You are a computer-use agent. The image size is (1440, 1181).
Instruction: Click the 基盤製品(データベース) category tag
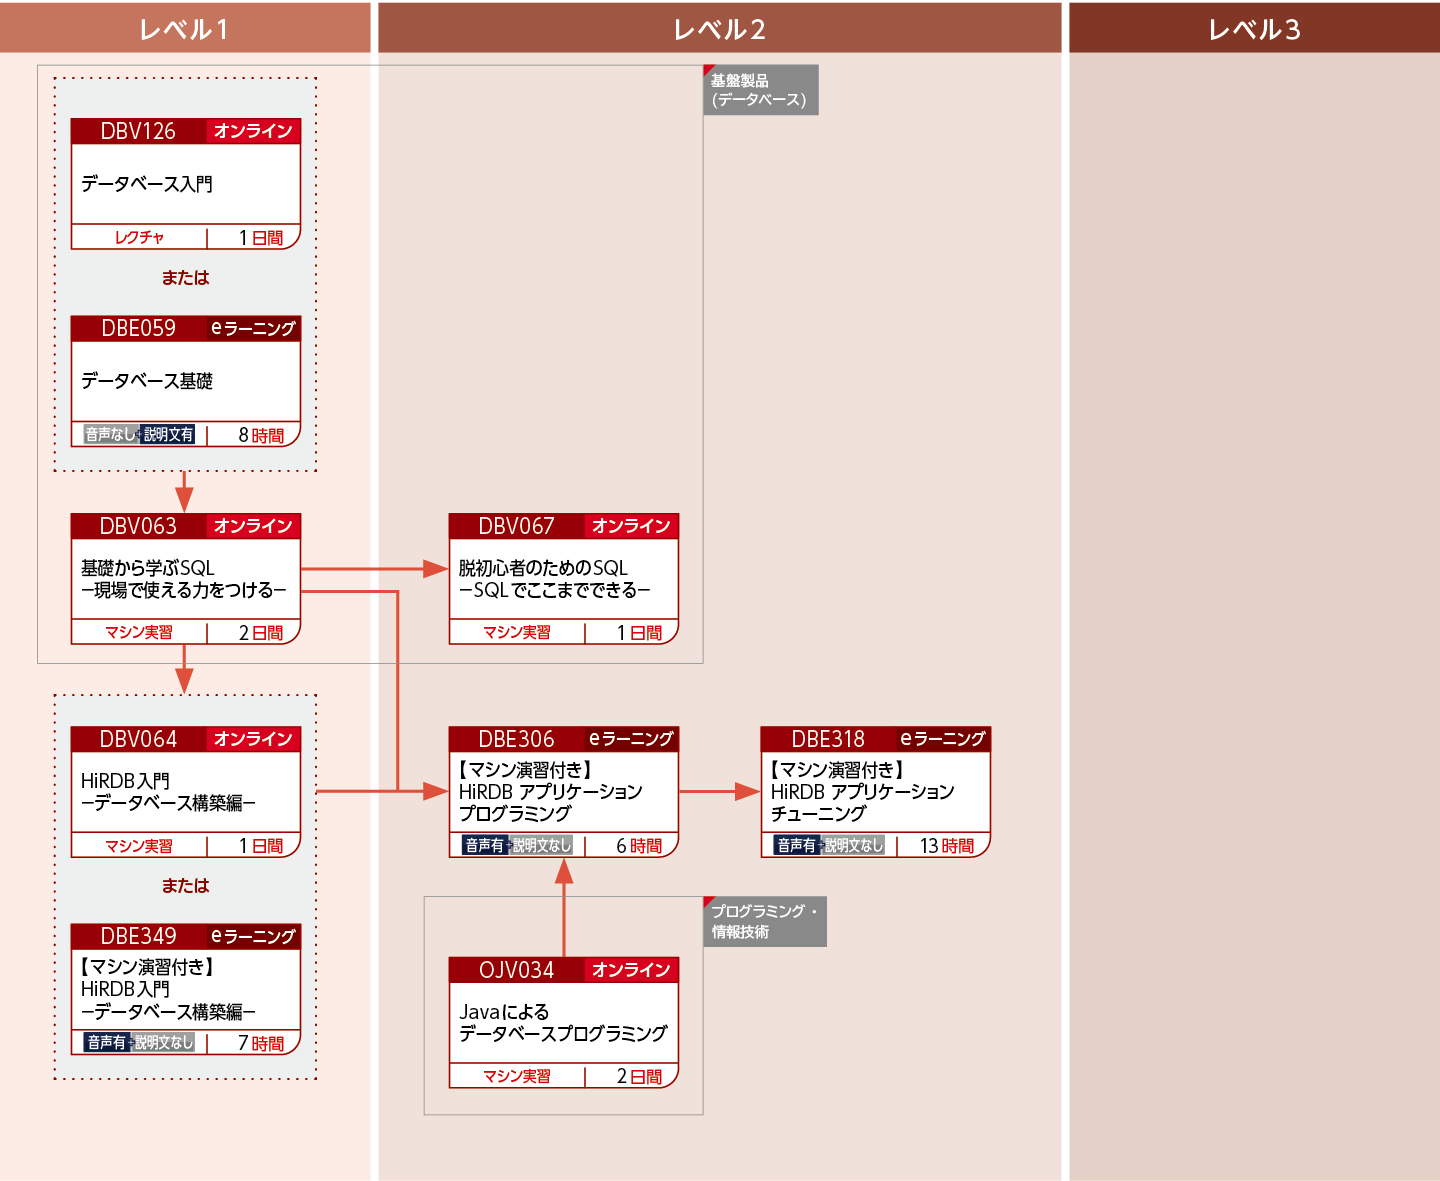tap(761, 90)
